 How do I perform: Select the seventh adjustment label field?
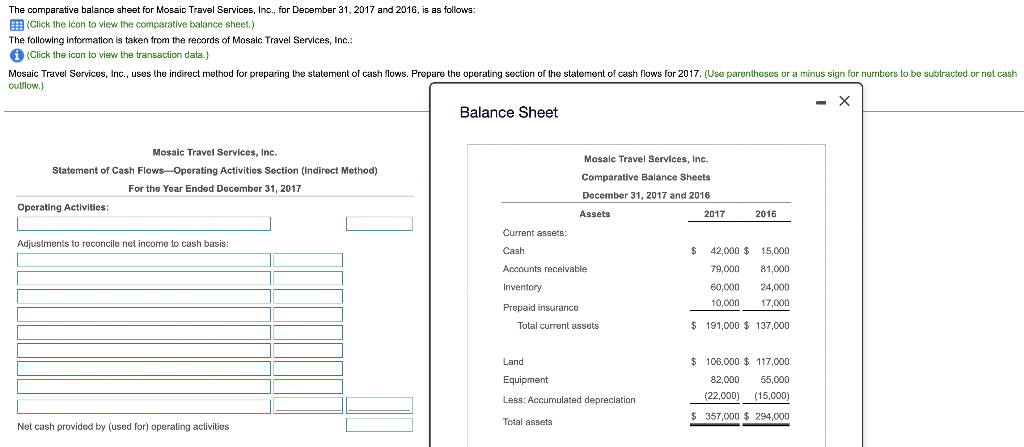[x=144, y=369]
